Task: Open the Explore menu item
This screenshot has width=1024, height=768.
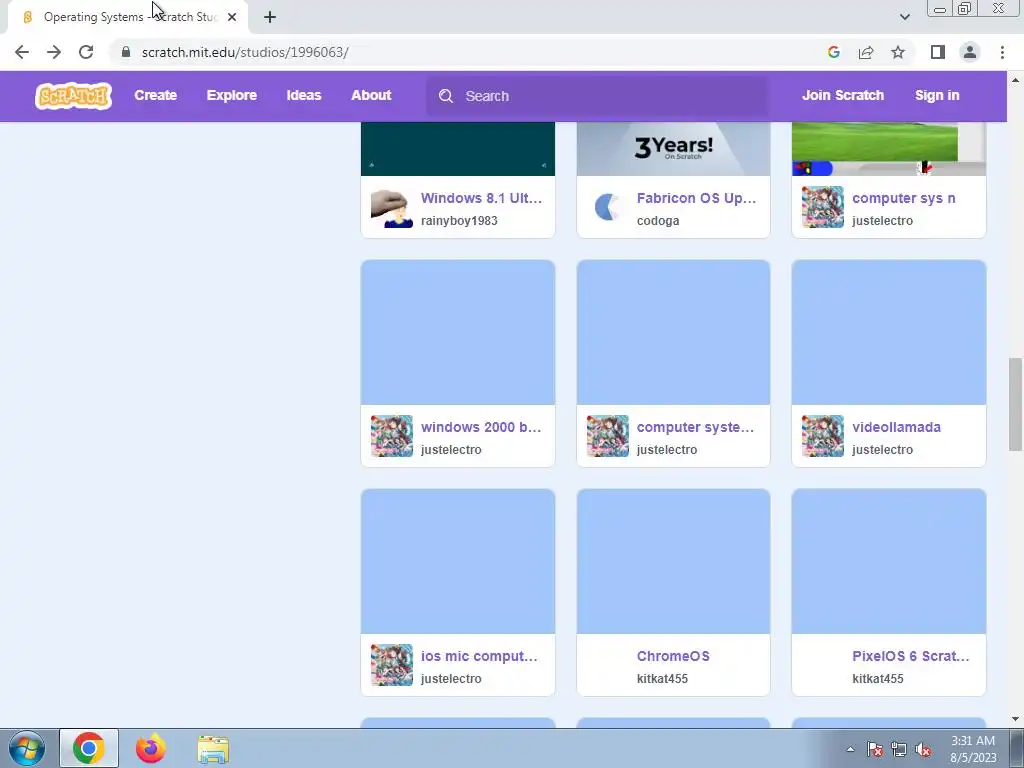Action: coord(232,95)
